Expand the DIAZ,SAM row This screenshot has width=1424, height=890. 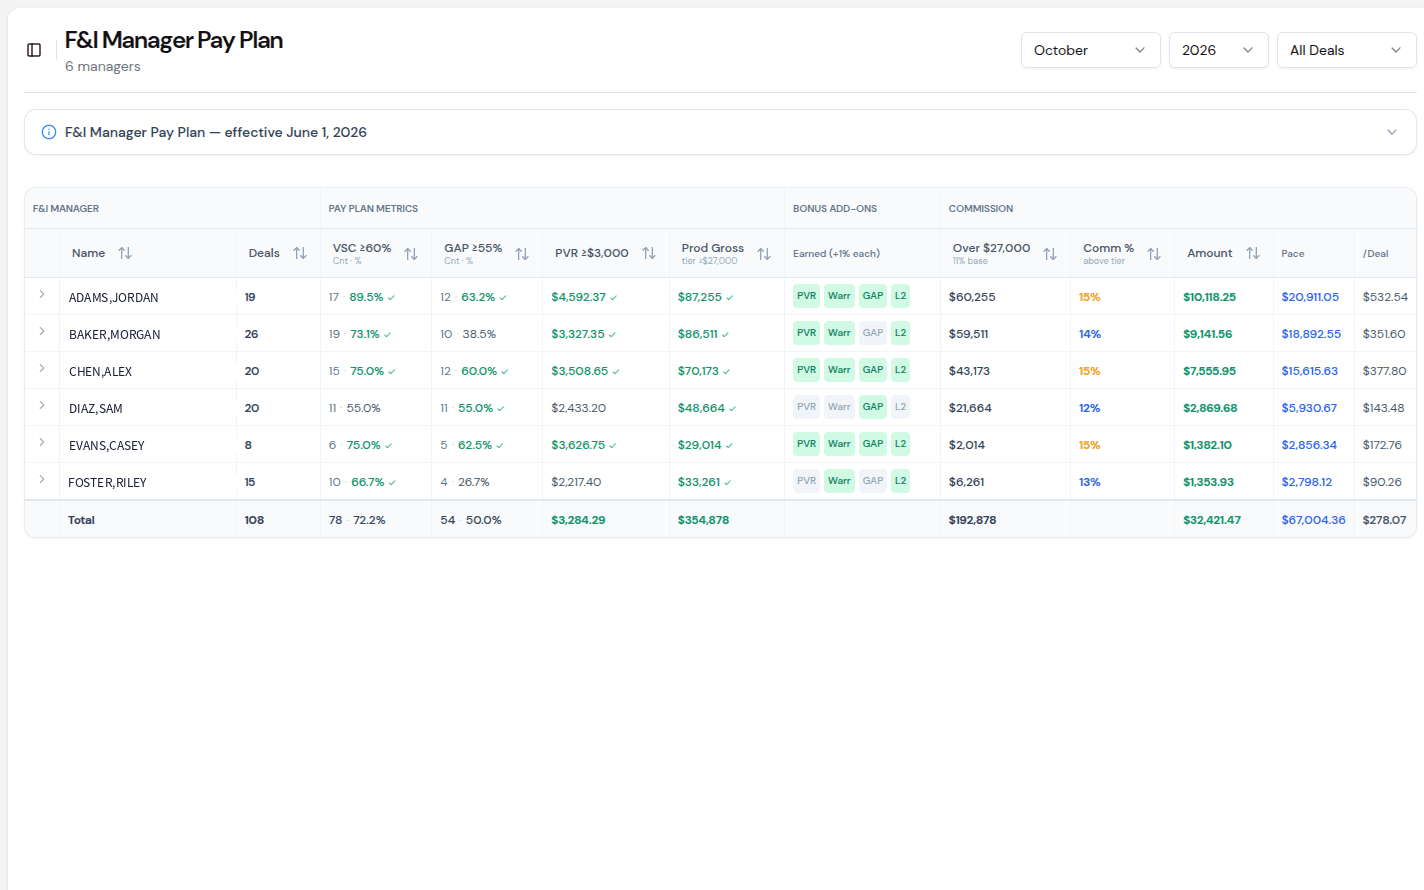pos(42,405)
